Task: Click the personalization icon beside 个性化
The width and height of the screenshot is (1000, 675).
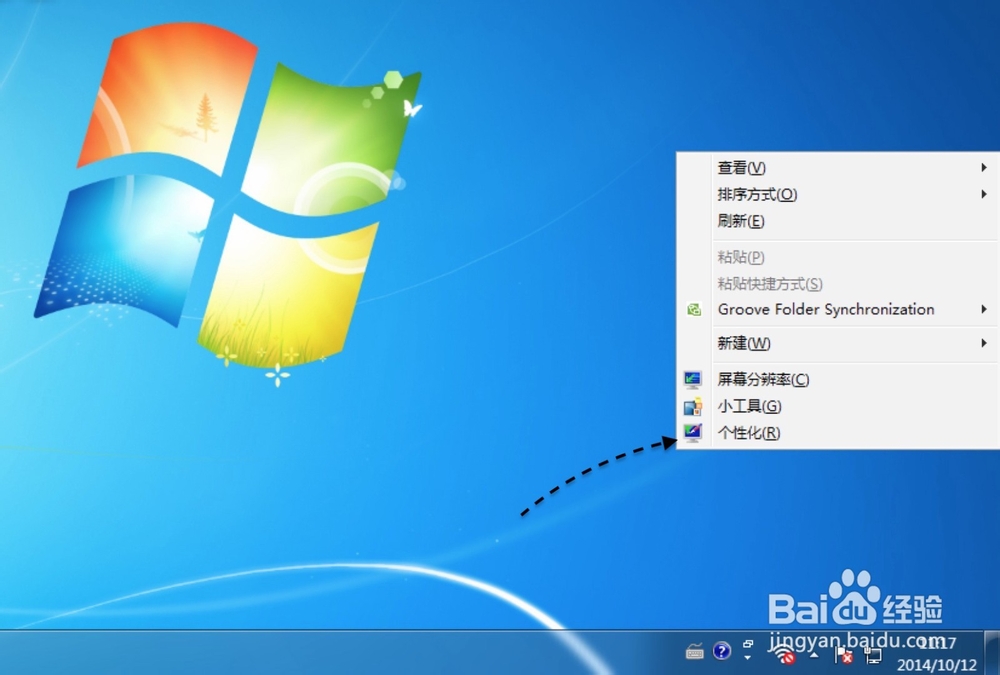Action: pyautogui.click(x=693, y=433)
